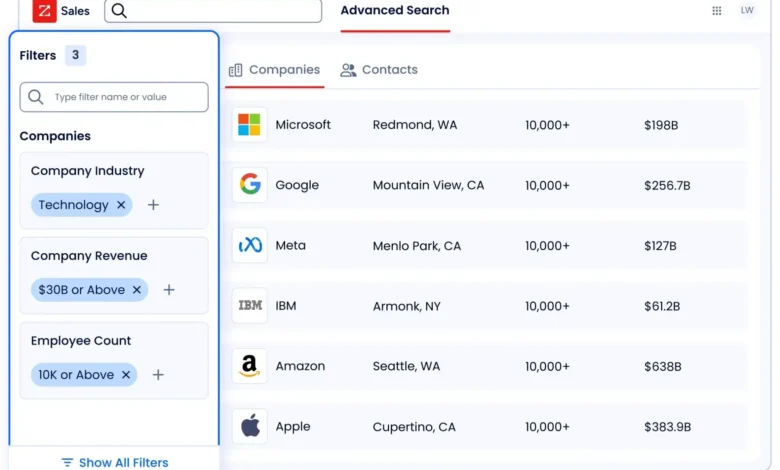Switch to the Contacts tab

tap(379, 70)
